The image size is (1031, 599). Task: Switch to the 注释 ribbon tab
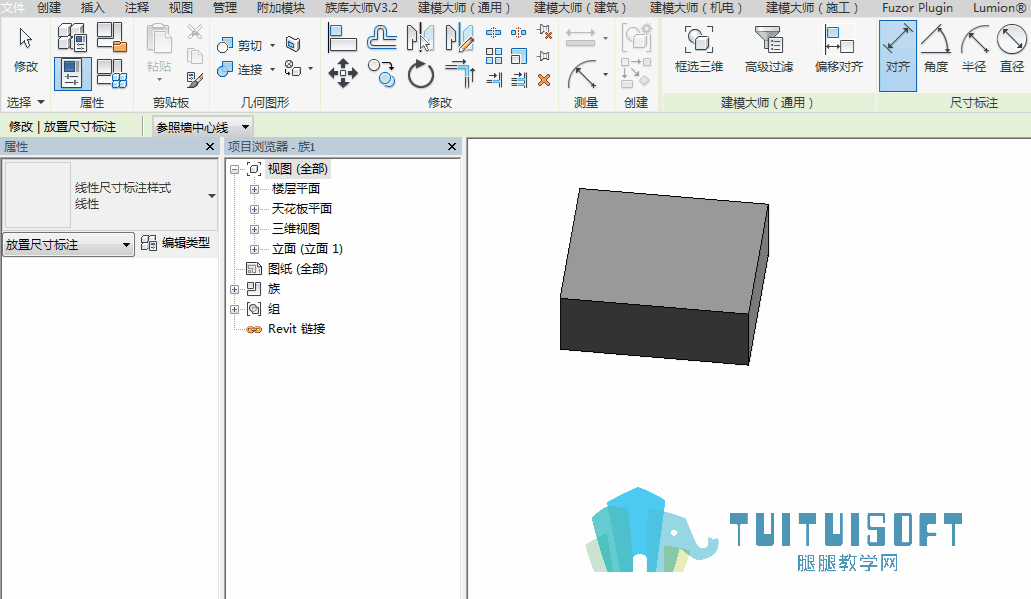pyautogui.click(x=137, y=8)
